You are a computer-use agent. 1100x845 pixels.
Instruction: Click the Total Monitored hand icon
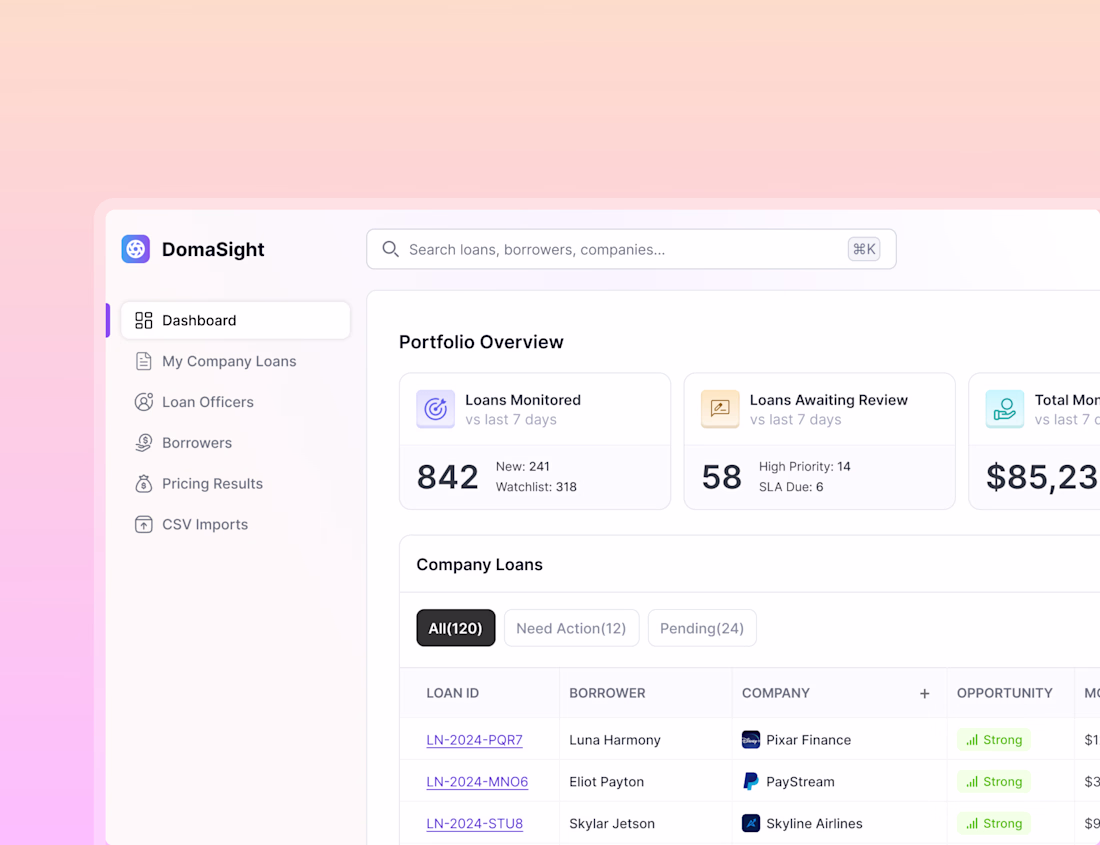[1005, 409]
